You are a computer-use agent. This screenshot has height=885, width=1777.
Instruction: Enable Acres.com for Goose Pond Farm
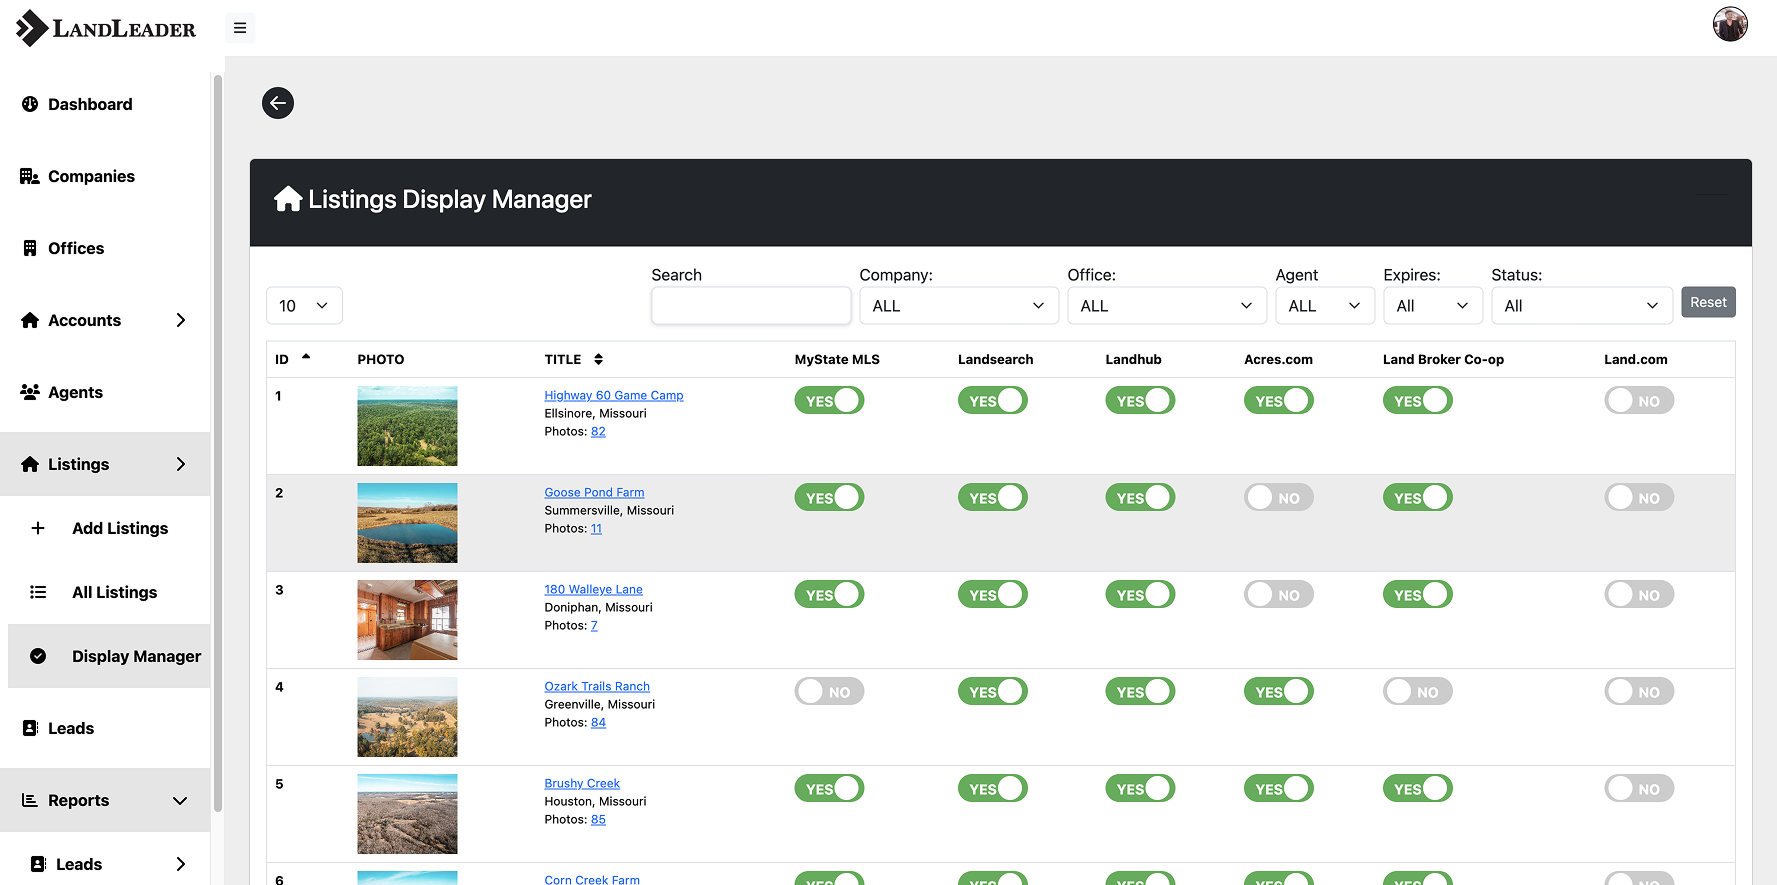coord(1278,498)
